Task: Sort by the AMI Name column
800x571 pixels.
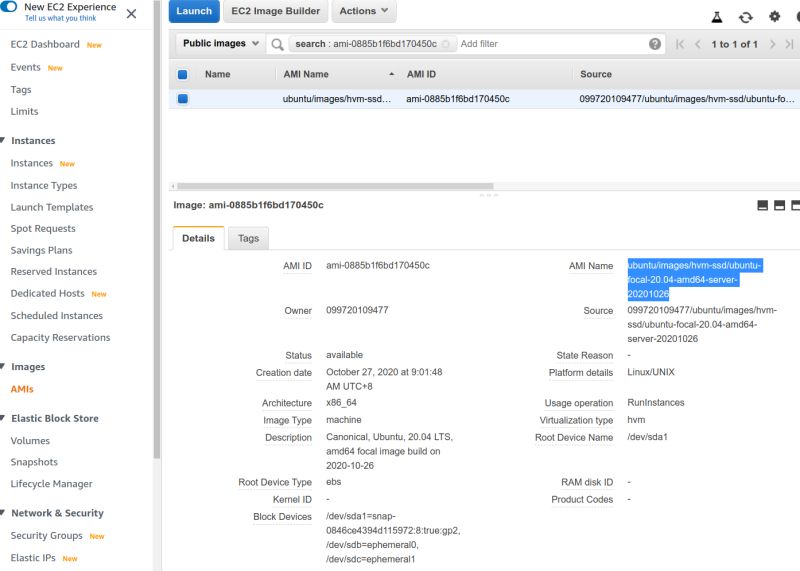Action: tap(306, 75)
